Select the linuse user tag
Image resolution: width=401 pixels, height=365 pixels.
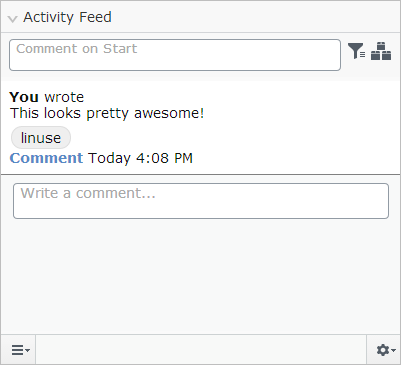click(41, 138)
